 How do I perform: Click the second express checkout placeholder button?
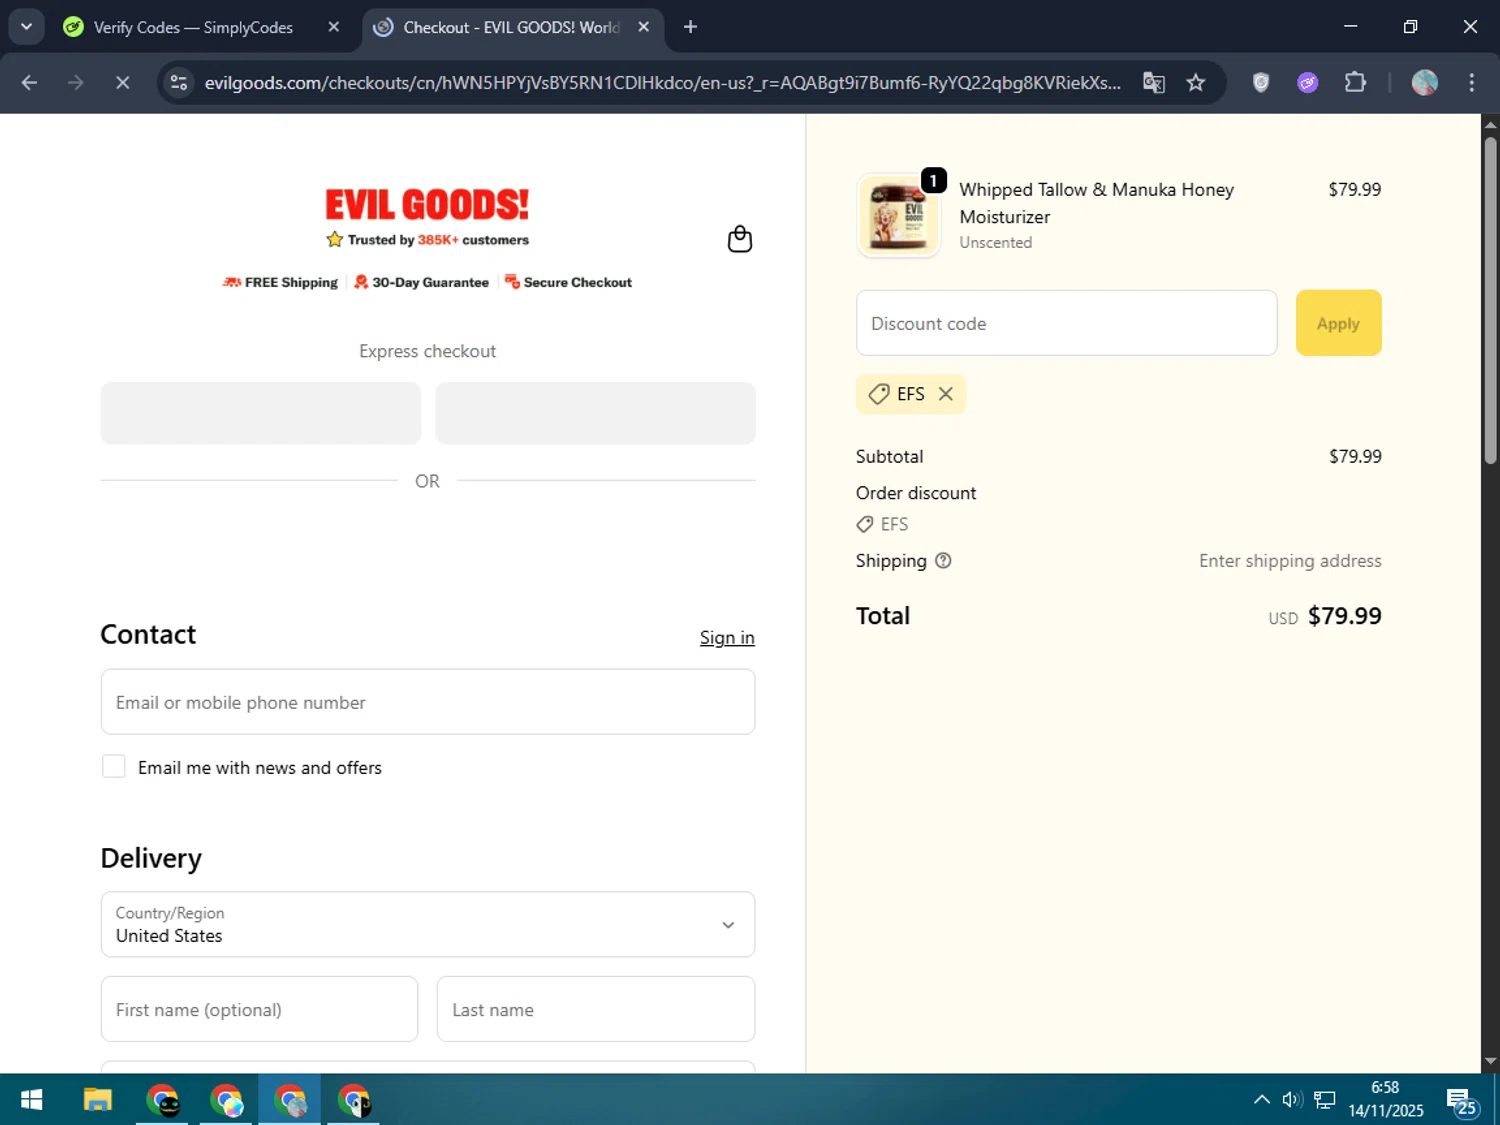pyautogui.click(x=595, y=413)
